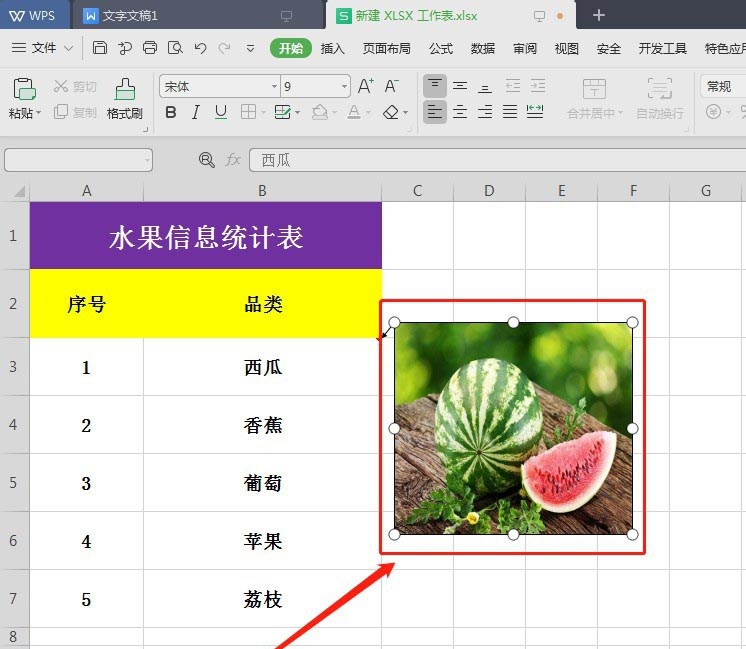Open the font name dropdown showing 宋体
Viewport: 746px width, 649px height.
tap(220, 87)
